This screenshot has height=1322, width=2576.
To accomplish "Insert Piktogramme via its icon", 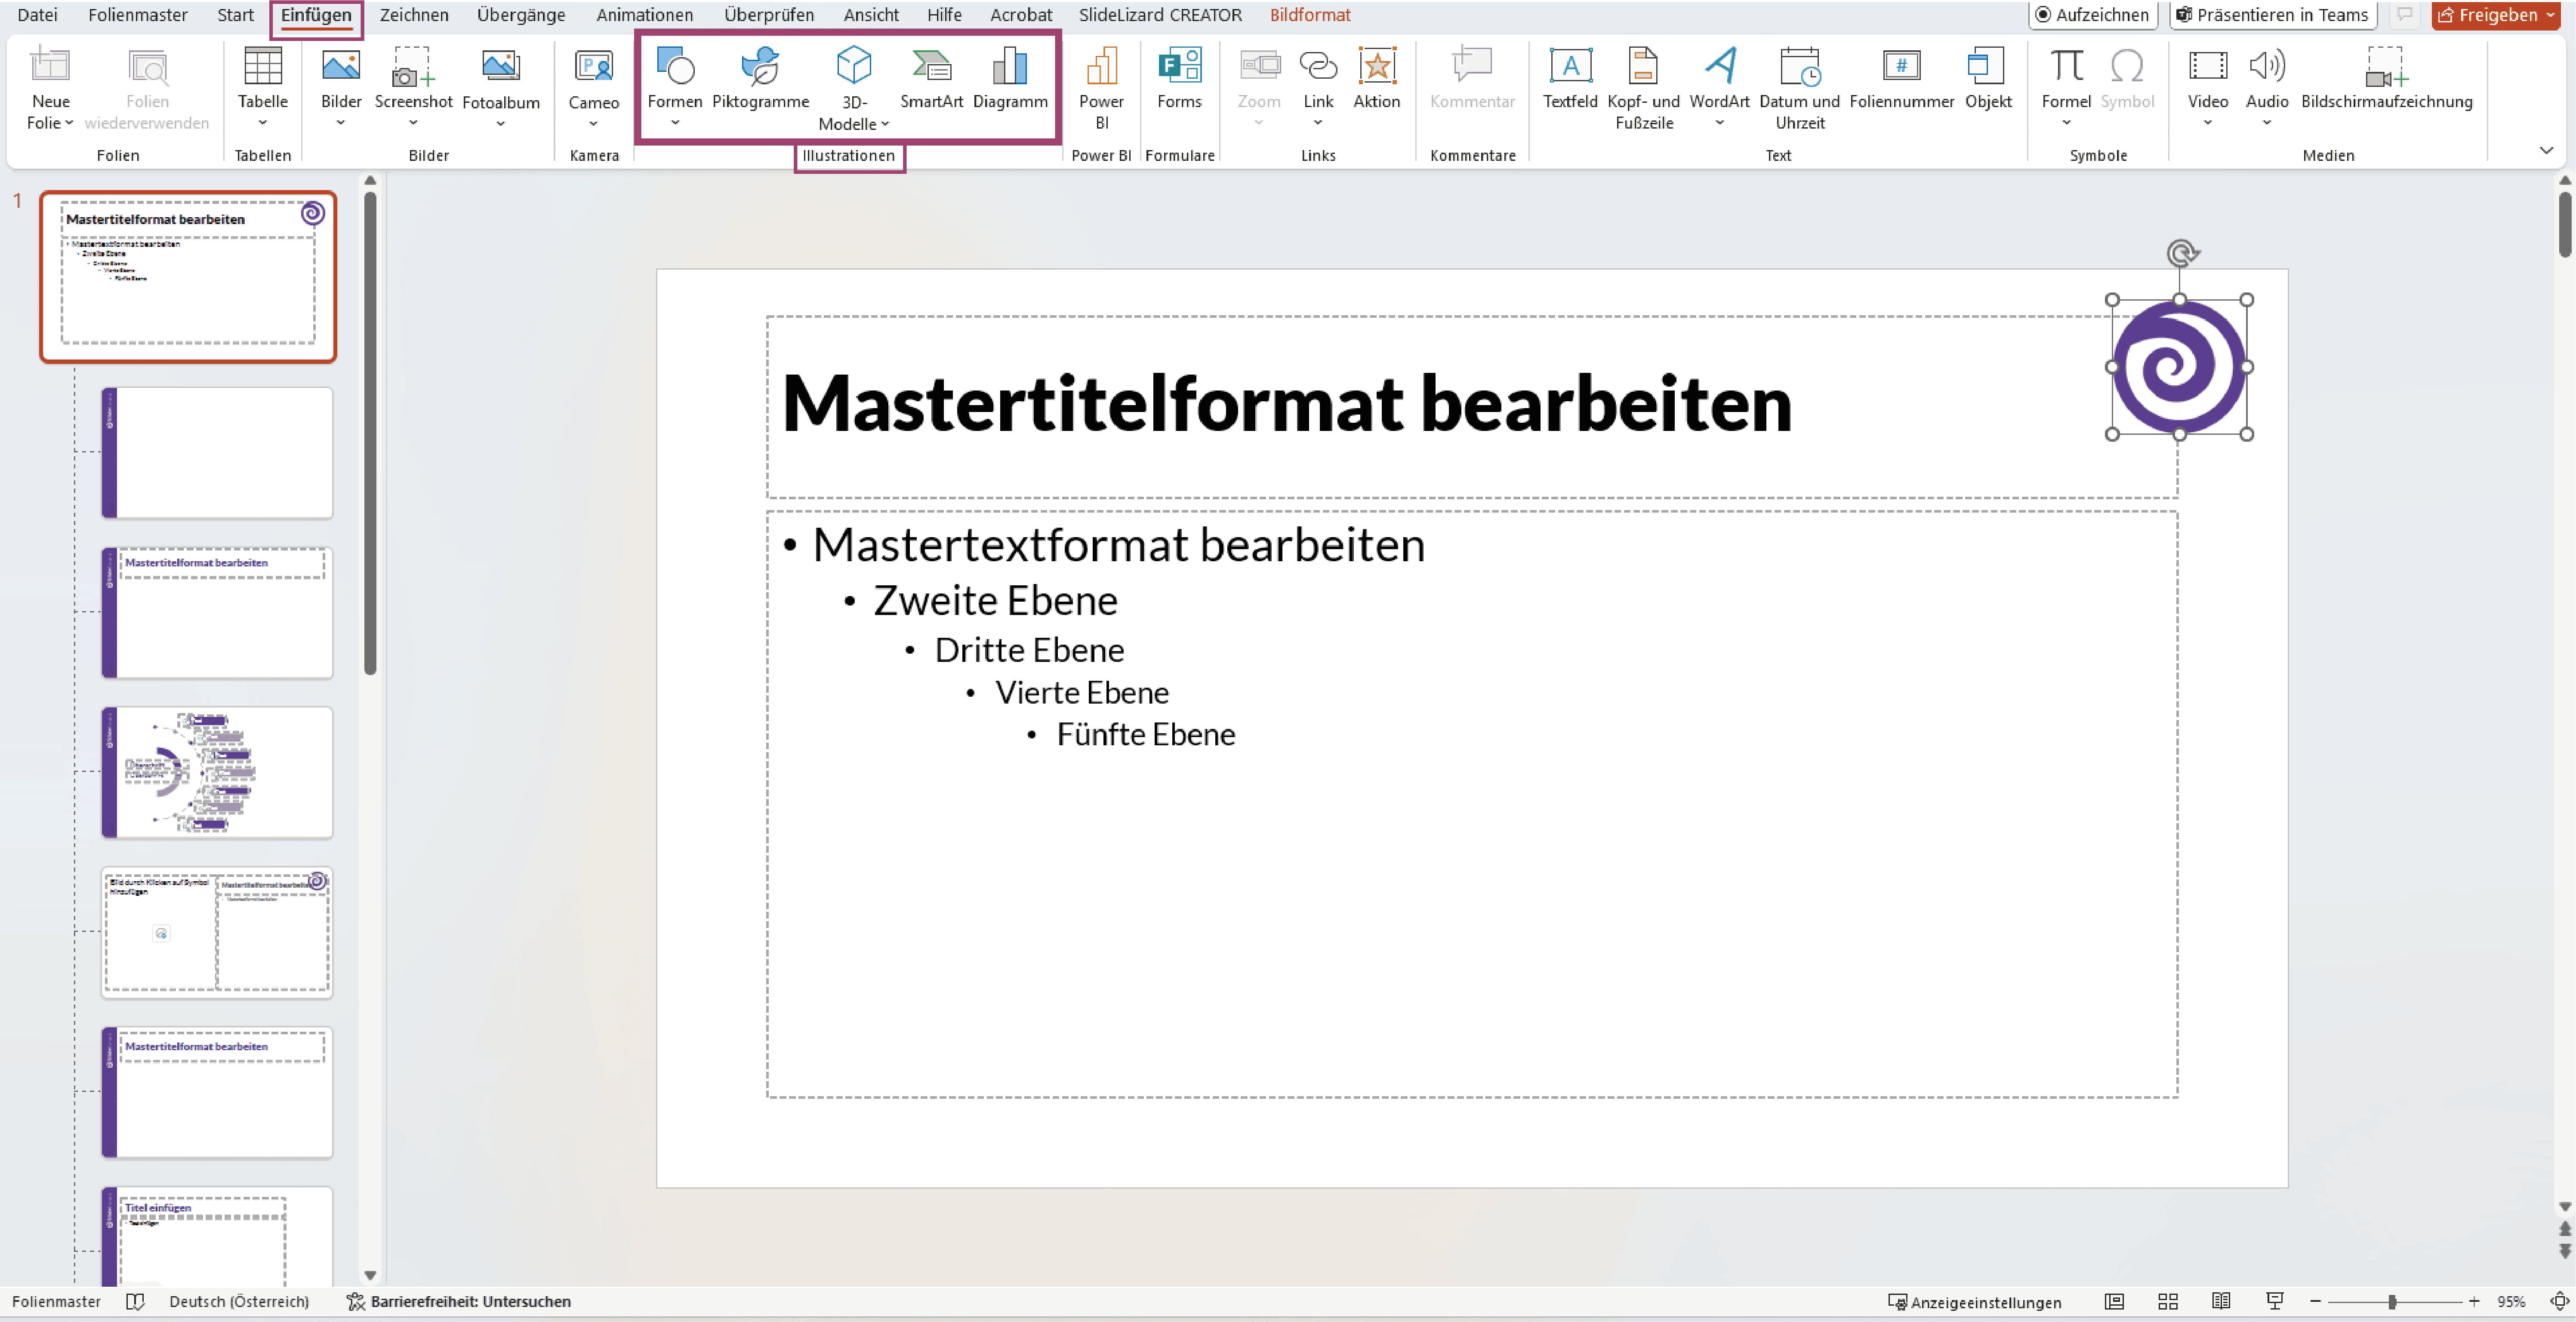I will (760, 66).
